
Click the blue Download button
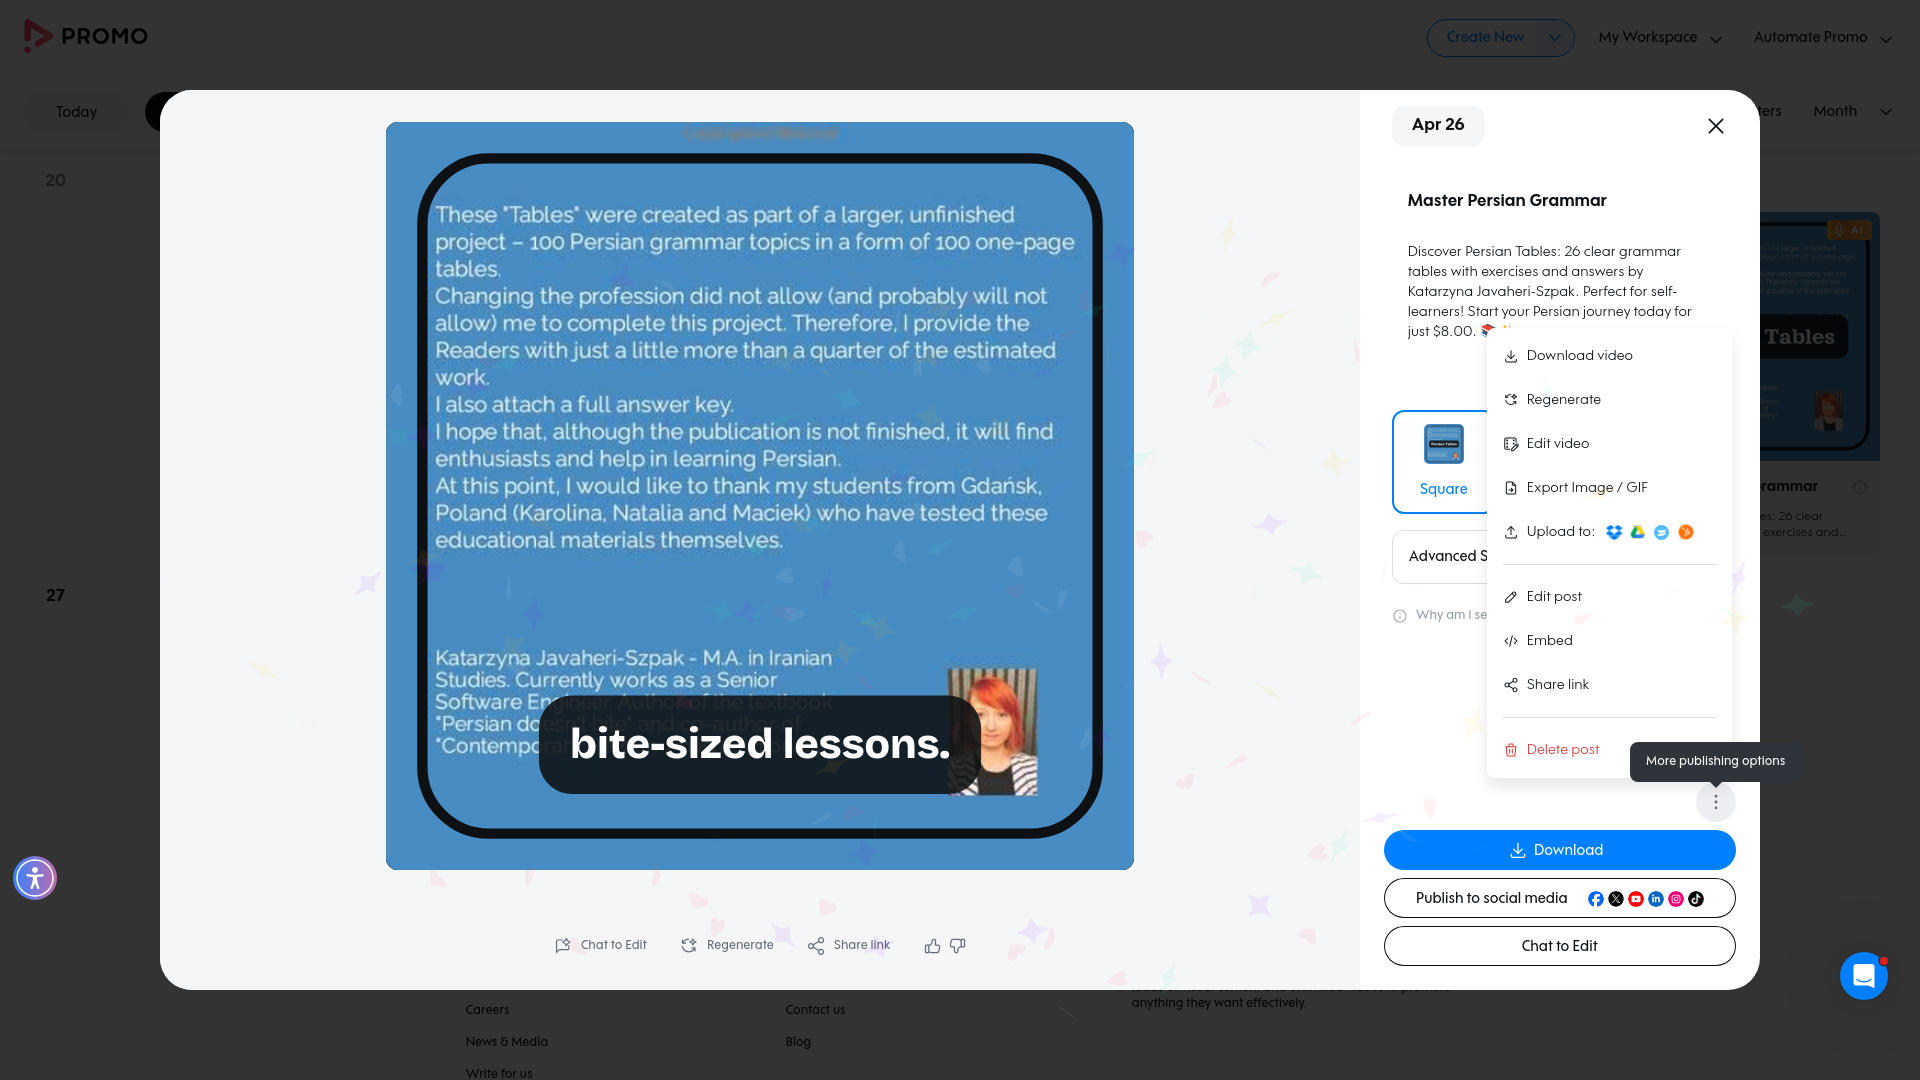coord(1559,850)
